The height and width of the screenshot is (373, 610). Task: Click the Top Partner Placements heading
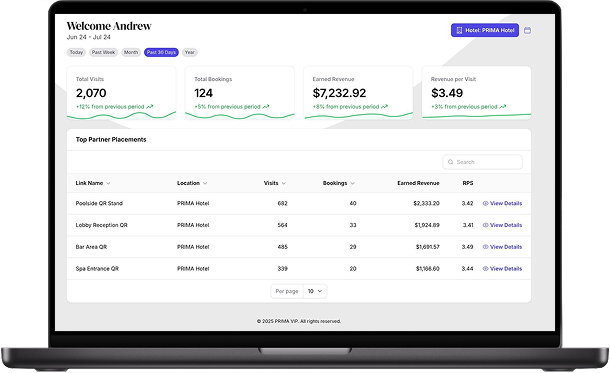coord(111,140)
